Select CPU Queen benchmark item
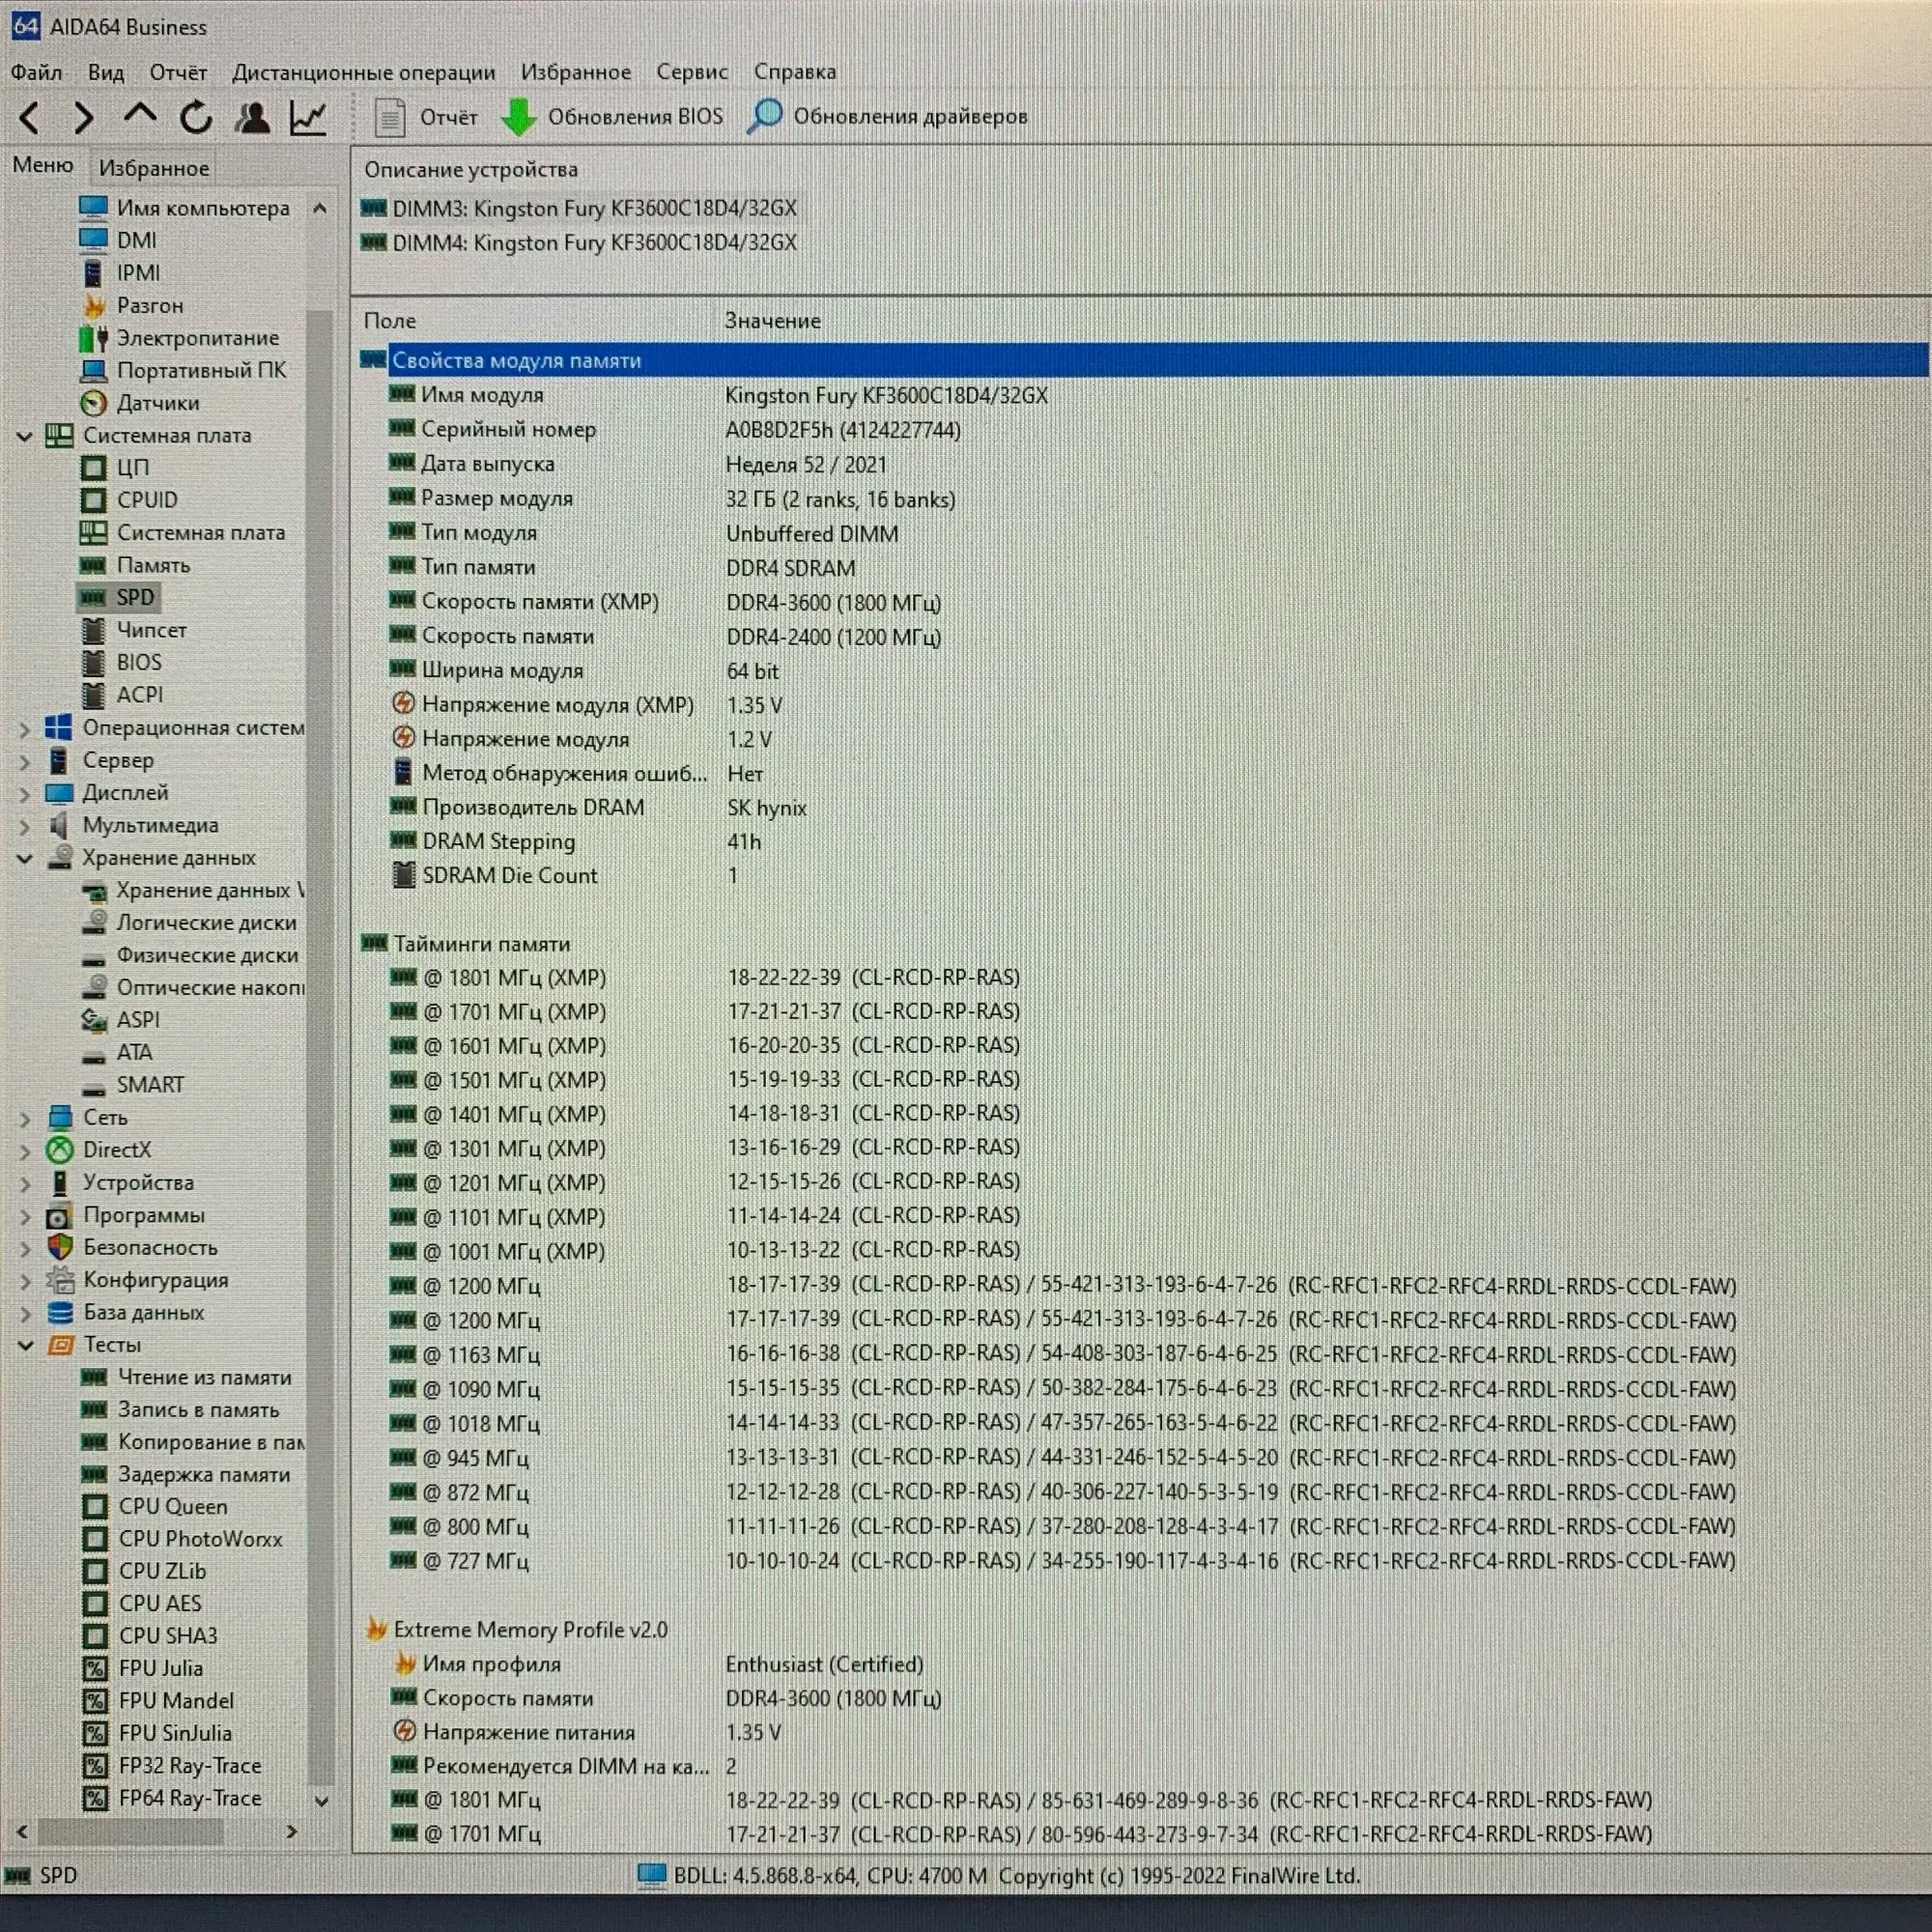Image resolution: width=1932 pixels, height=1932 pixels. (x=172, y=1507)
